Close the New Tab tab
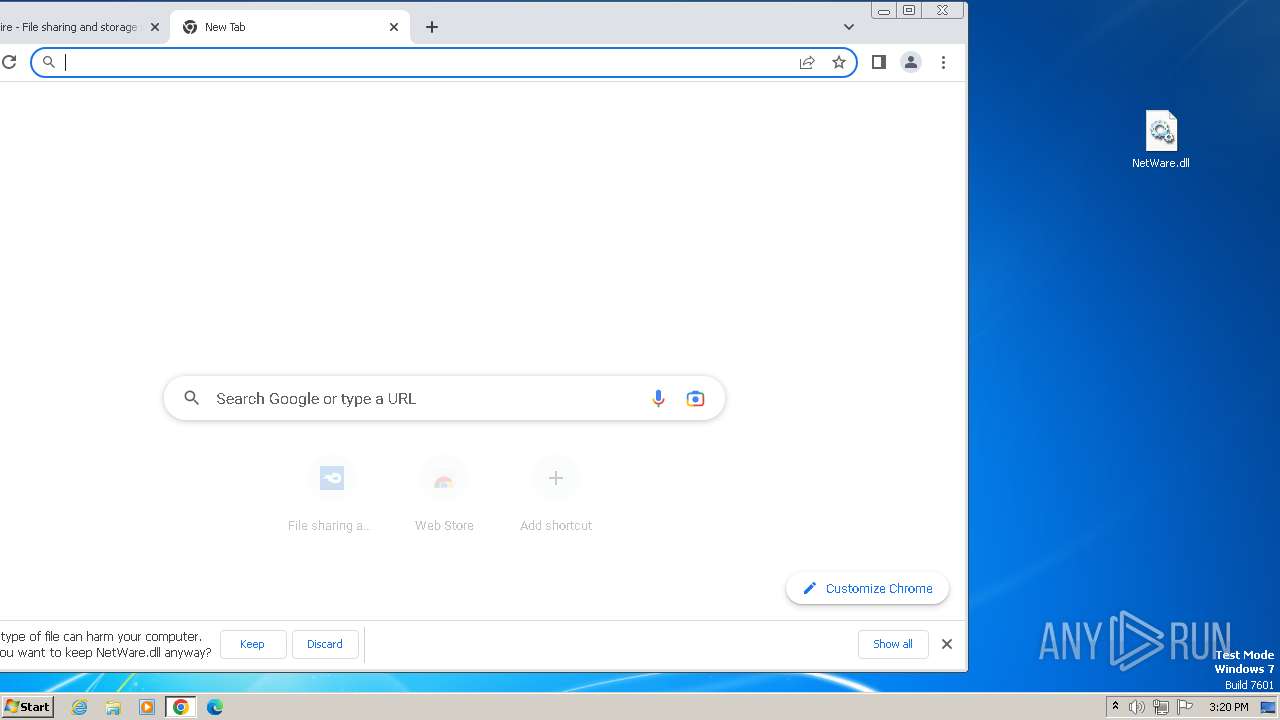This screenshot has height=720, width=1280. (x=394, y=27)
